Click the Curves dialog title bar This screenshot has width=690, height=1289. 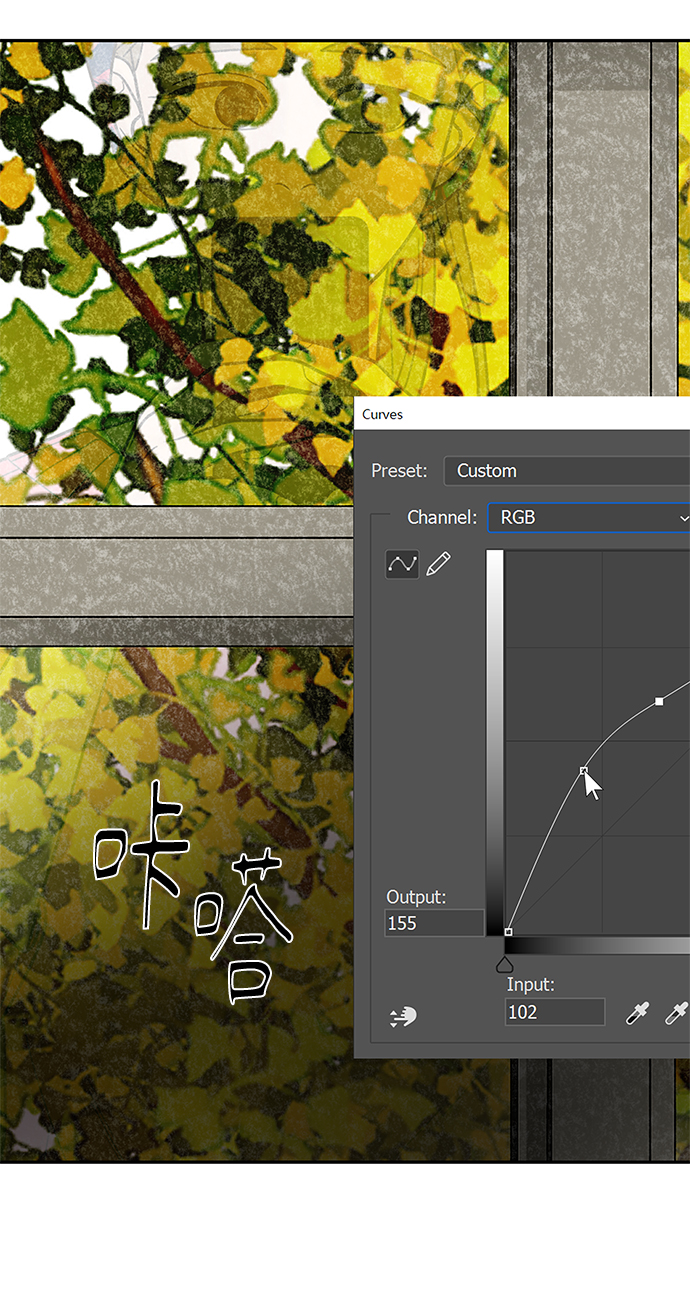tap(520, 414)
